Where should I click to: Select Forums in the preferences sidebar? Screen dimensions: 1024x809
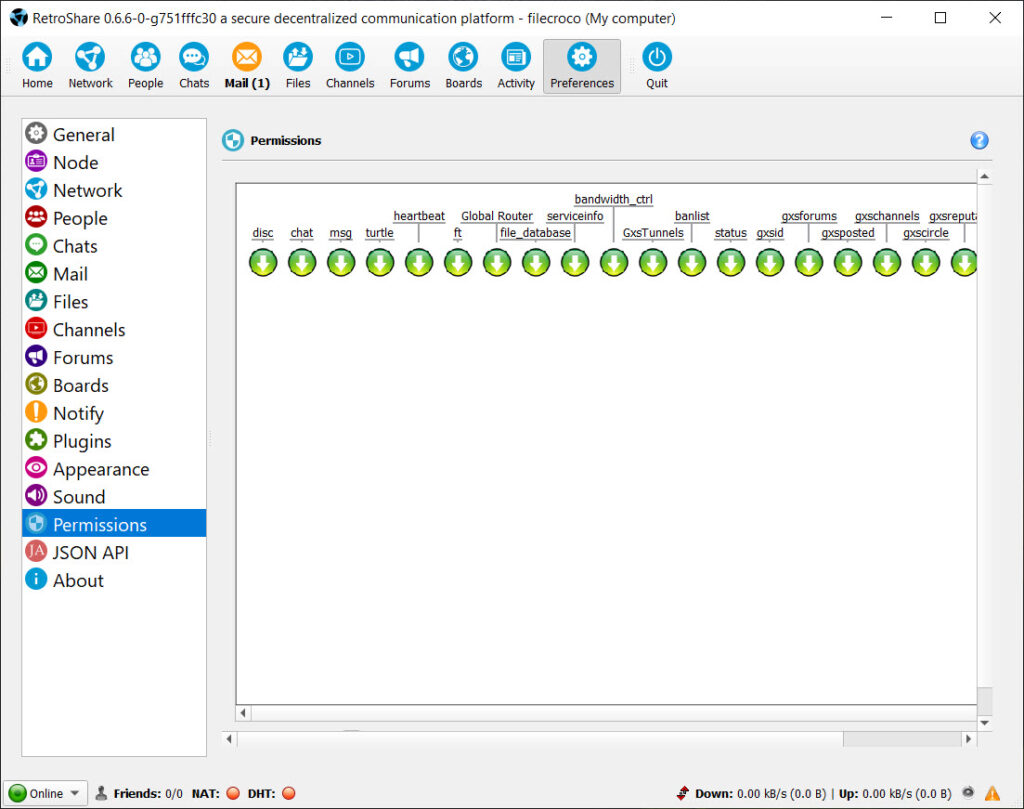(114, 357)
